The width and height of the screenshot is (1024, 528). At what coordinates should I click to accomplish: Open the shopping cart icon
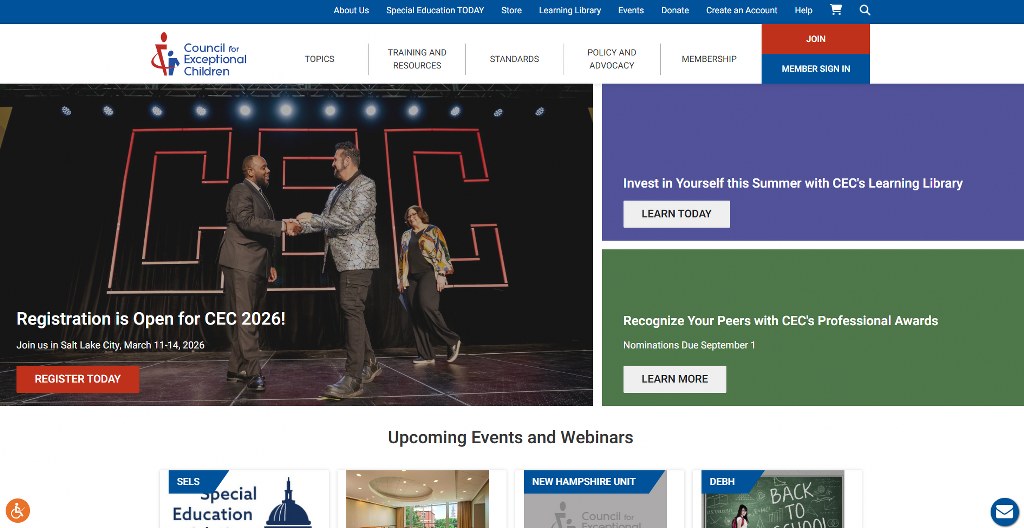pyautogui.click(x=835, y=10)
